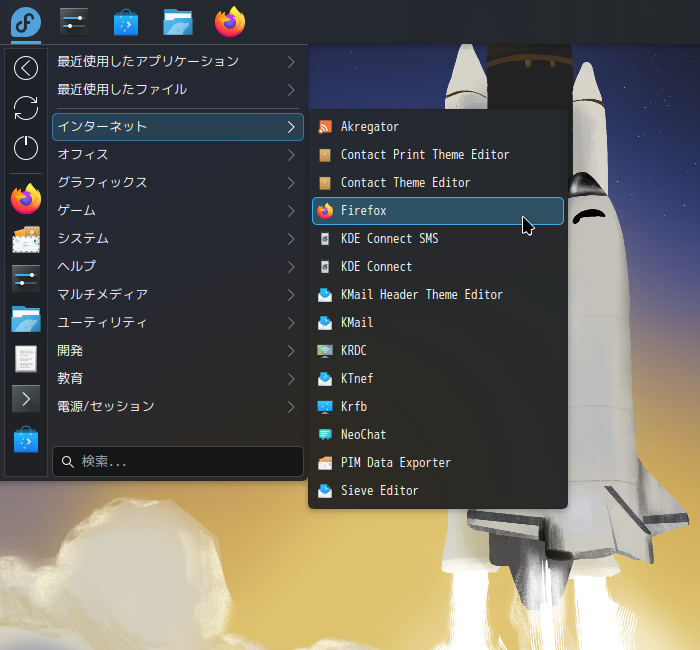Screen dimensions: 700x650
Task: Launch Firefox from the top panel
Action: pyautogui.click(x=230, y=22)
